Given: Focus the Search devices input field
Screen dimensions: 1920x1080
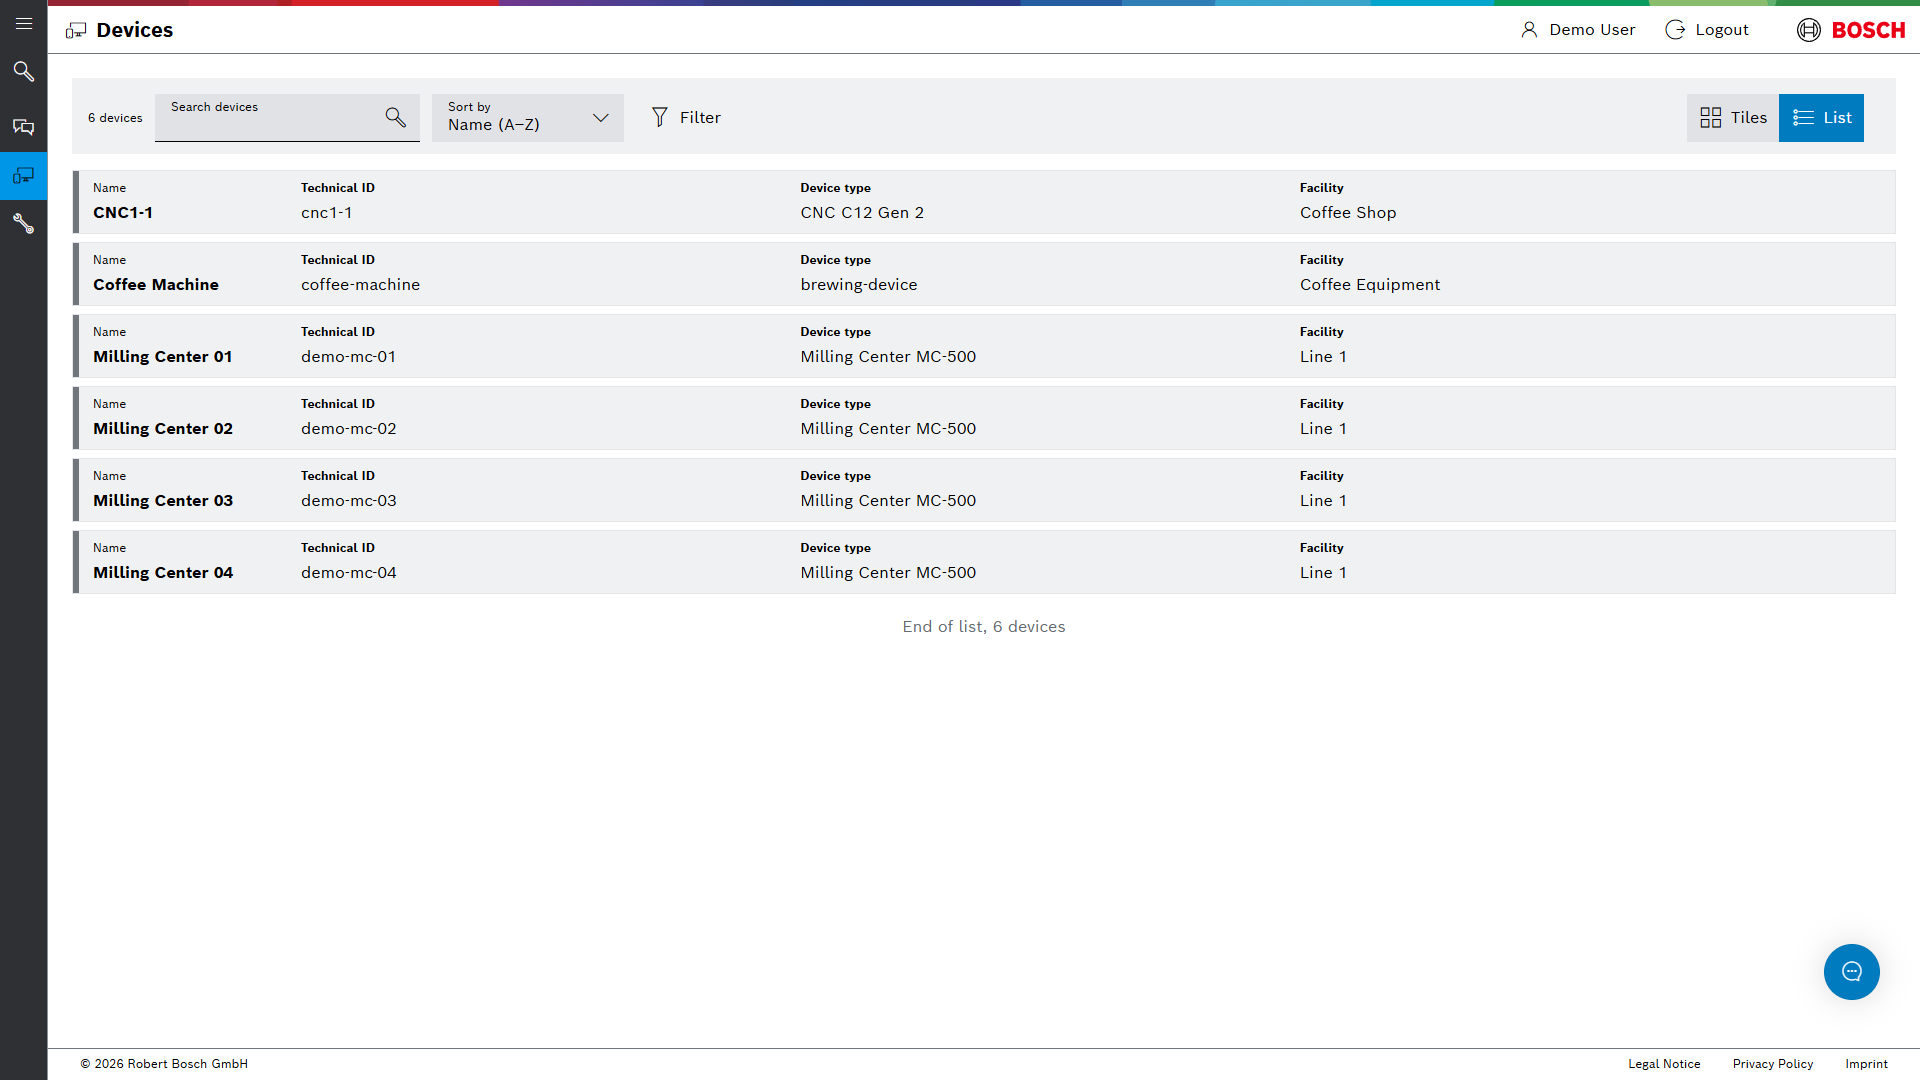Looking at the screenshot, I should (x=287, y=118).
